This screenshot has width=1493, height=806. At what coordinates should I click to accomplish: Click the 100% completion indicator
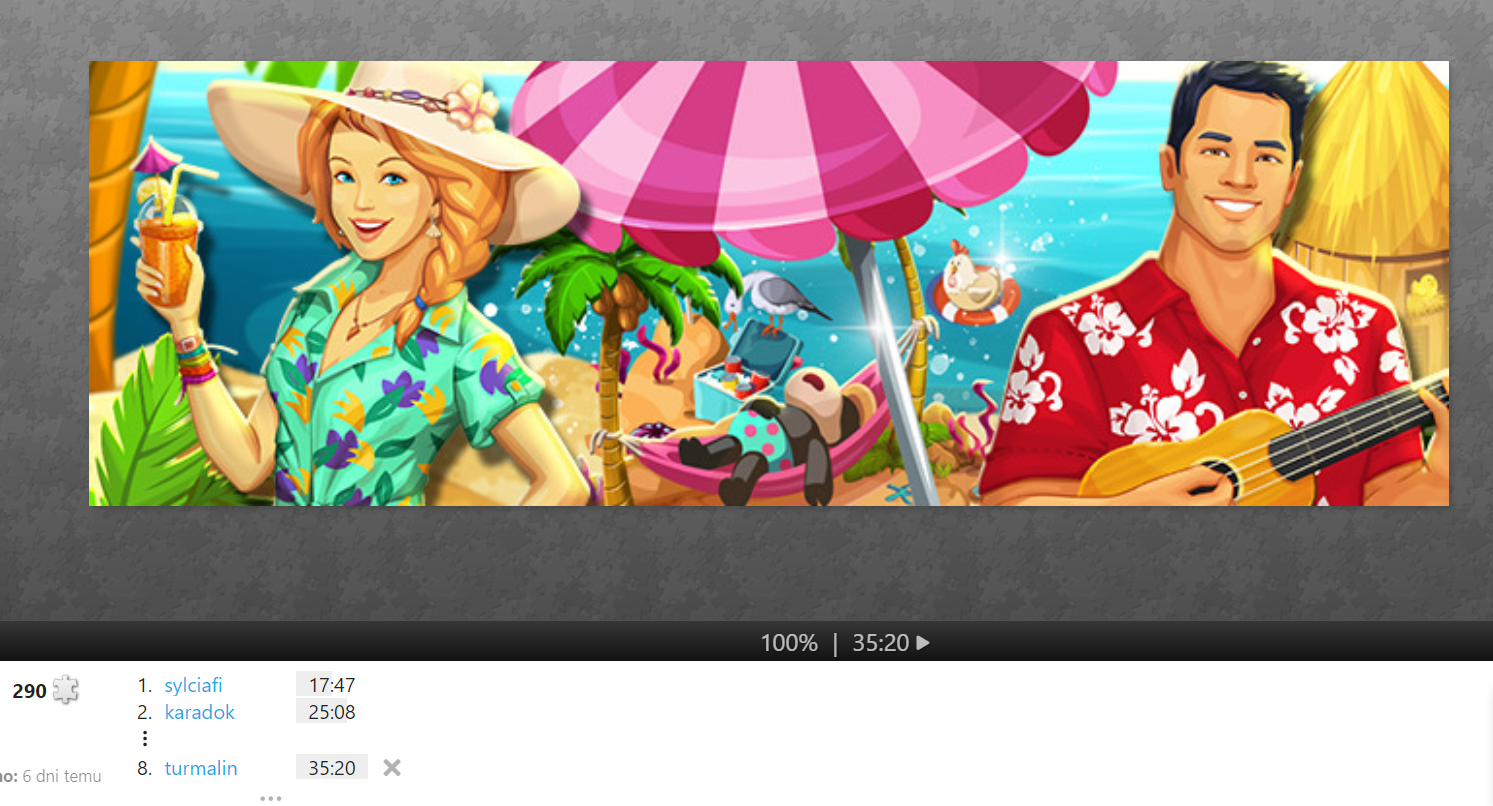[789, 643]
